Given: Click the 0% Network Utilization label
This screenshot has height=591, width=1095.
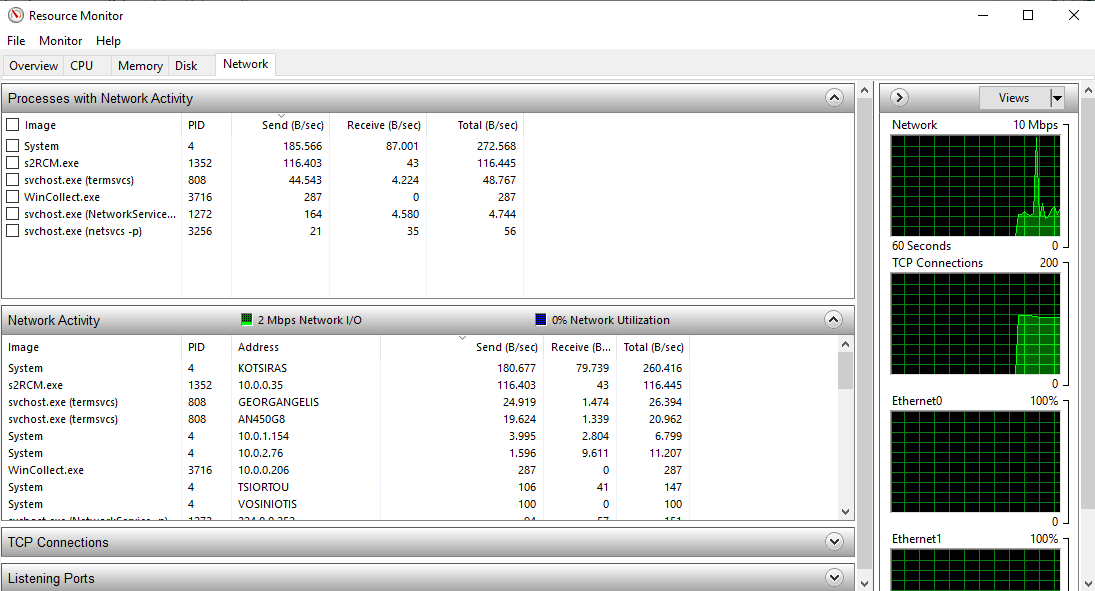Looking at the screenshot, I should 610,320.
